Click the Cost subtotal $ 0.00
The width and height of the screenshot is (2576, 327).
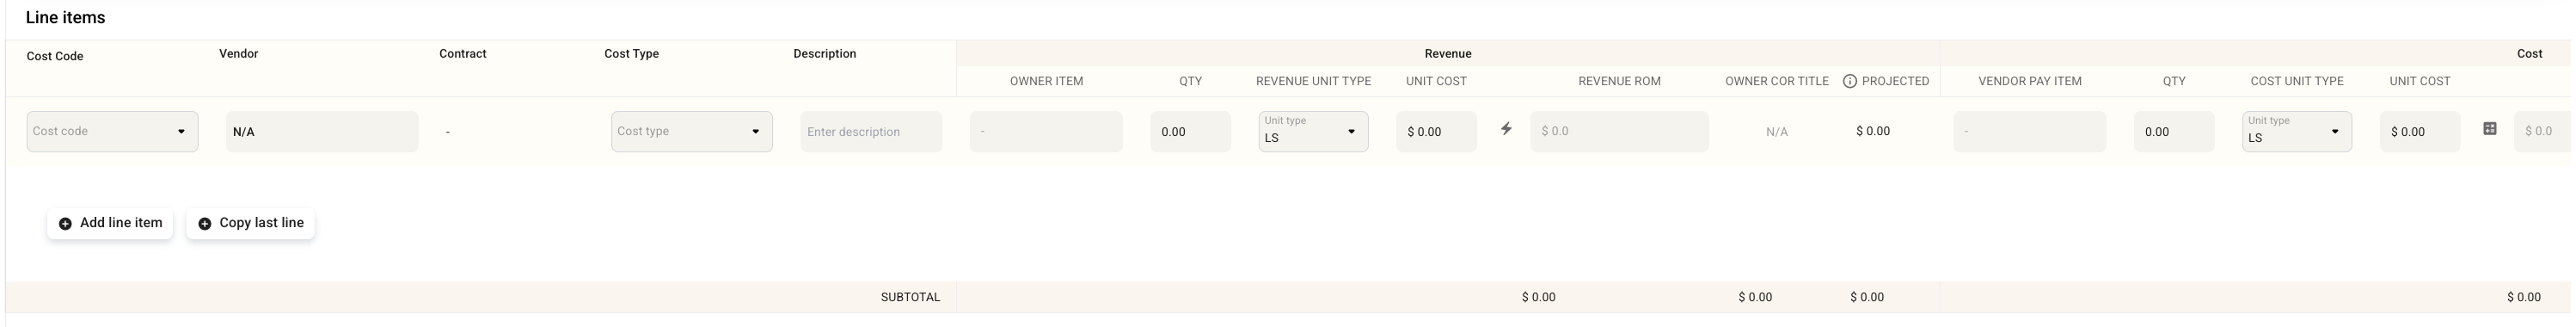tap(2524, 297)
